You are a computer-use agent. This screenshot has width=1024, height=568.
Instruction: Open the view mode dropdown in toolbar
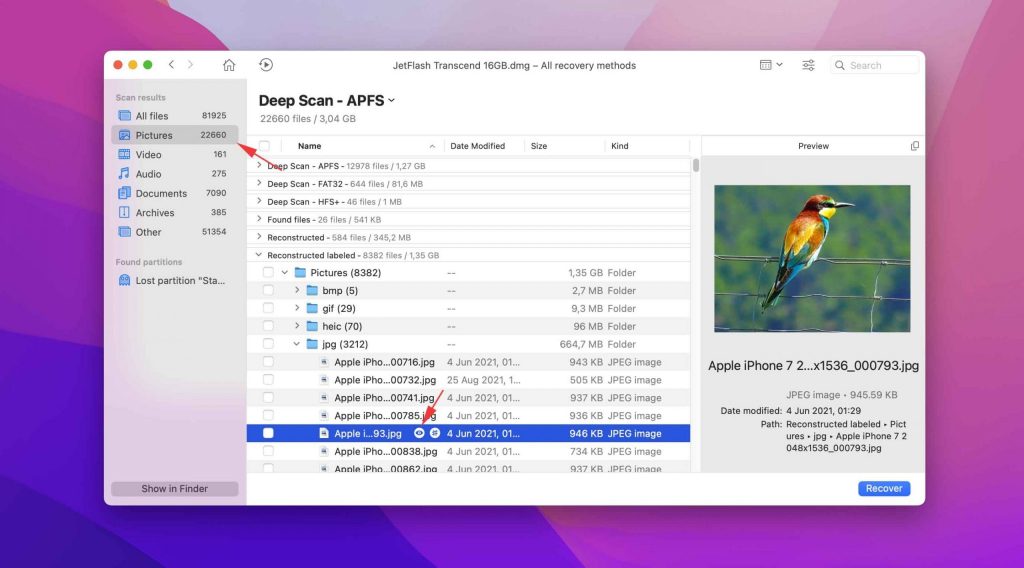[x=771, y=65]
